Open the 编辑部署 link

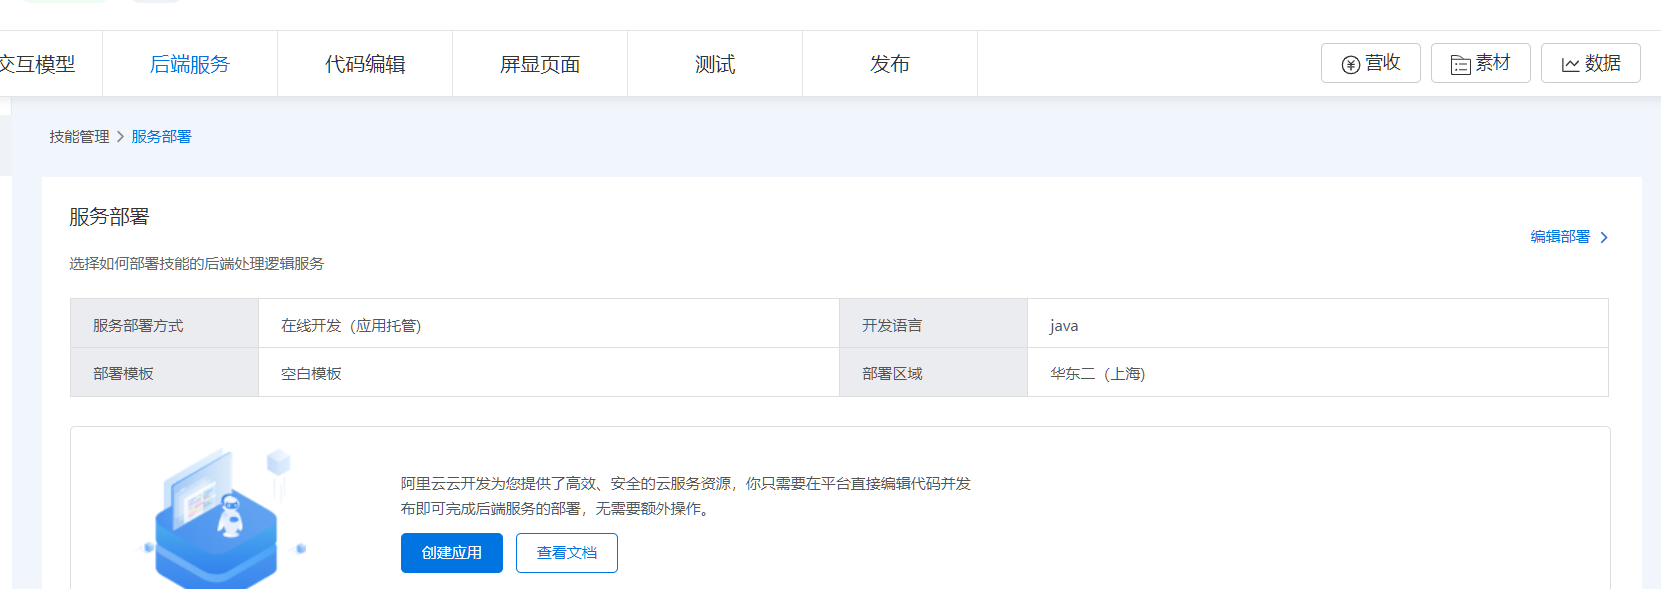point(1560,237)
